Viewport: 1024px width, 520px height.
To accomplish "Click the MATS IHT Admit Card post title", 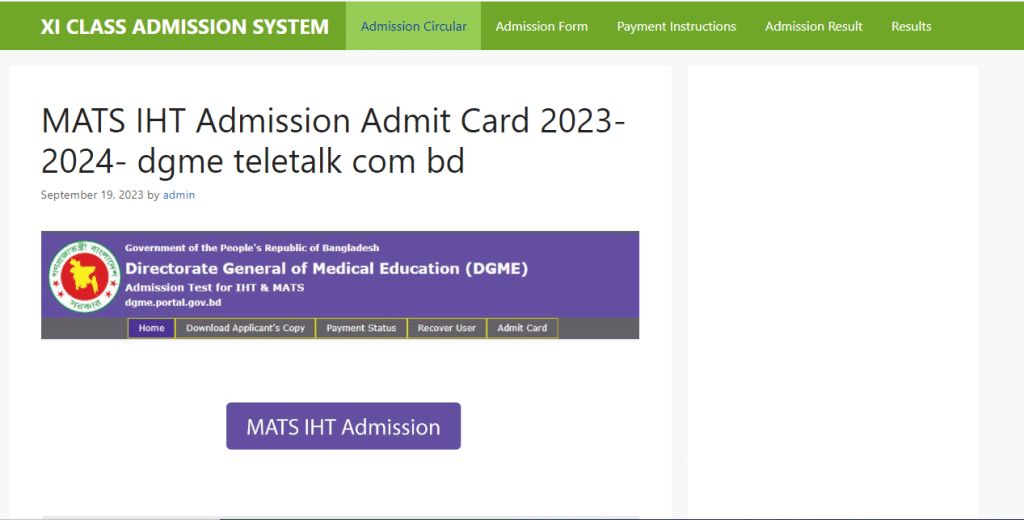I will [334, 140].
